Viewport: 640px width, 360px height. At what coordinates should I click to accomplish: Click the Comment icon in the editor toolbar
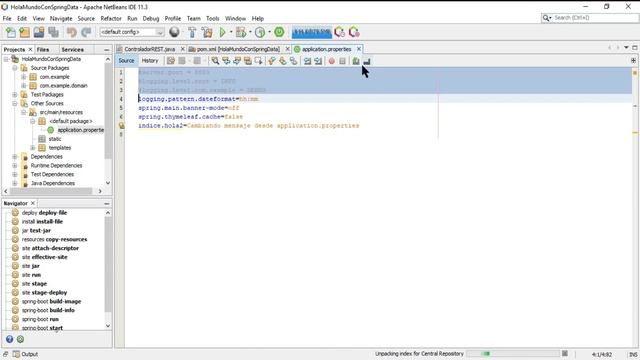pos(356,61)
